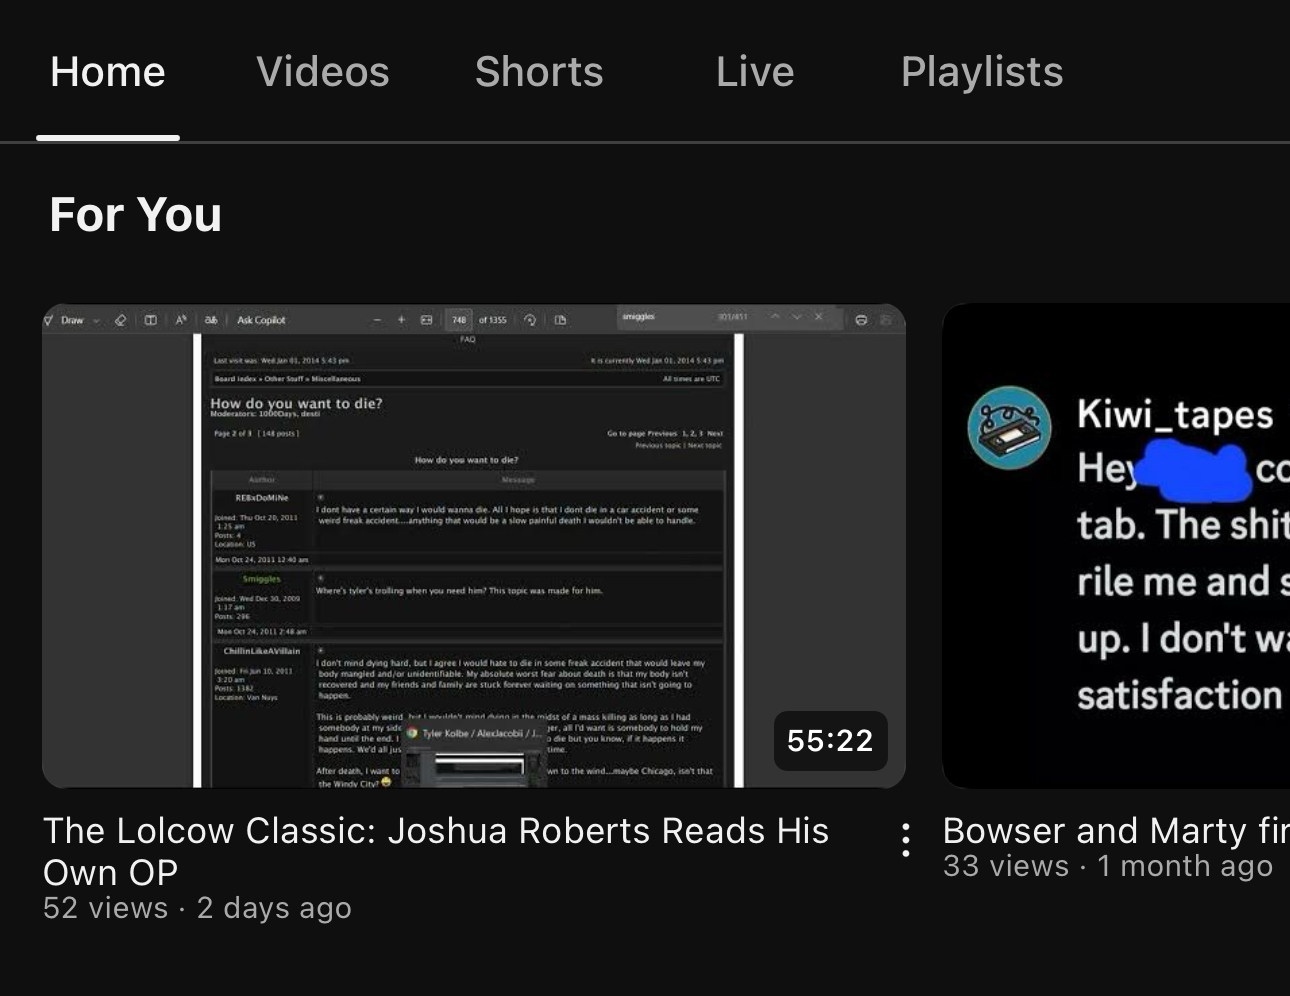Open the 'Bowser and Marty' video title

[x=1116, y=831]
